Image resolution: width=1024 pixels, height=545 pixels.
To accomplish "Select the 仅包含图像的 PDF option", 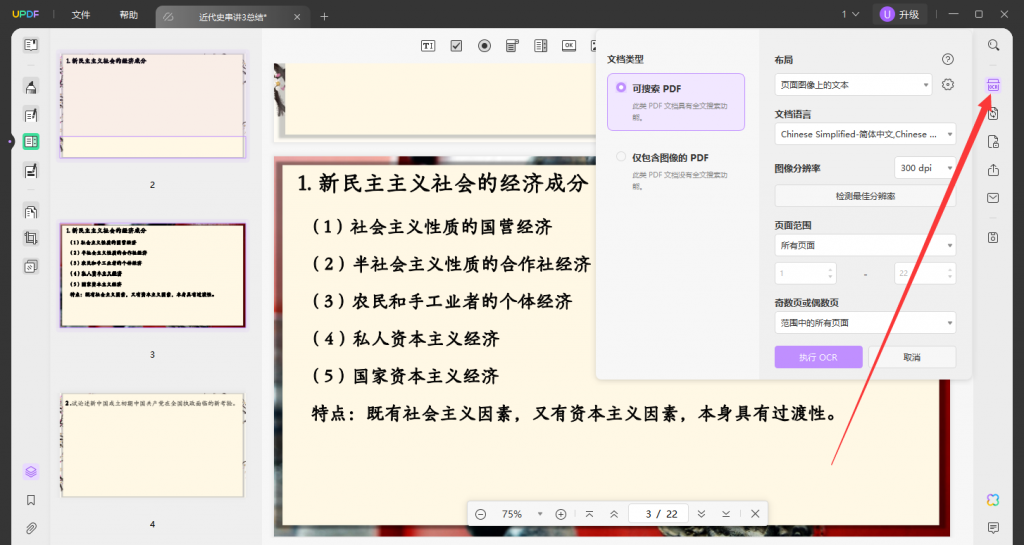I will [x=676, y=171].
